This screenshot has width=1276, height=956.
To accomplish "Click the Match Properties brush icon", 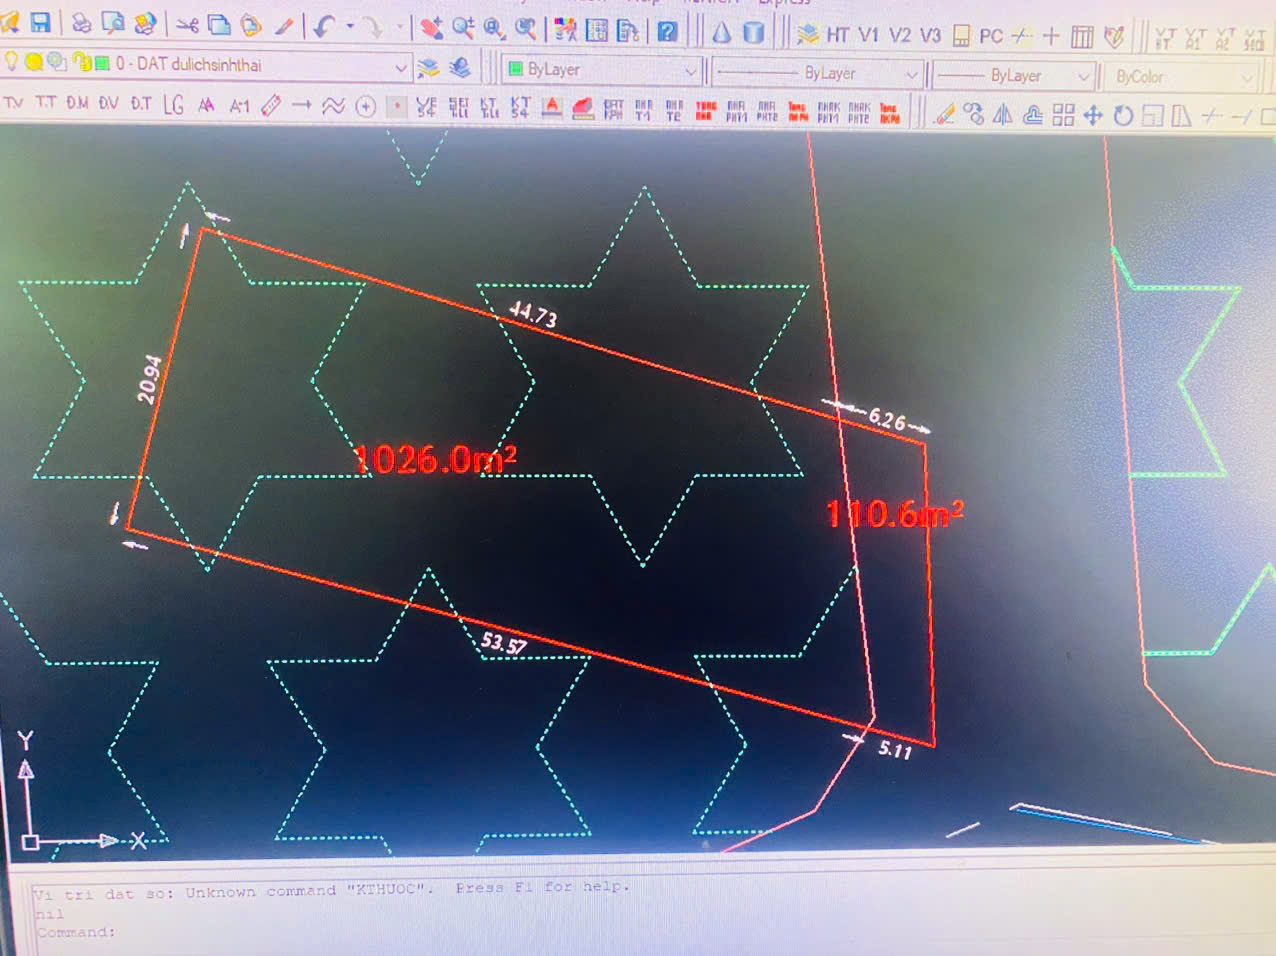I will point(284,27).
